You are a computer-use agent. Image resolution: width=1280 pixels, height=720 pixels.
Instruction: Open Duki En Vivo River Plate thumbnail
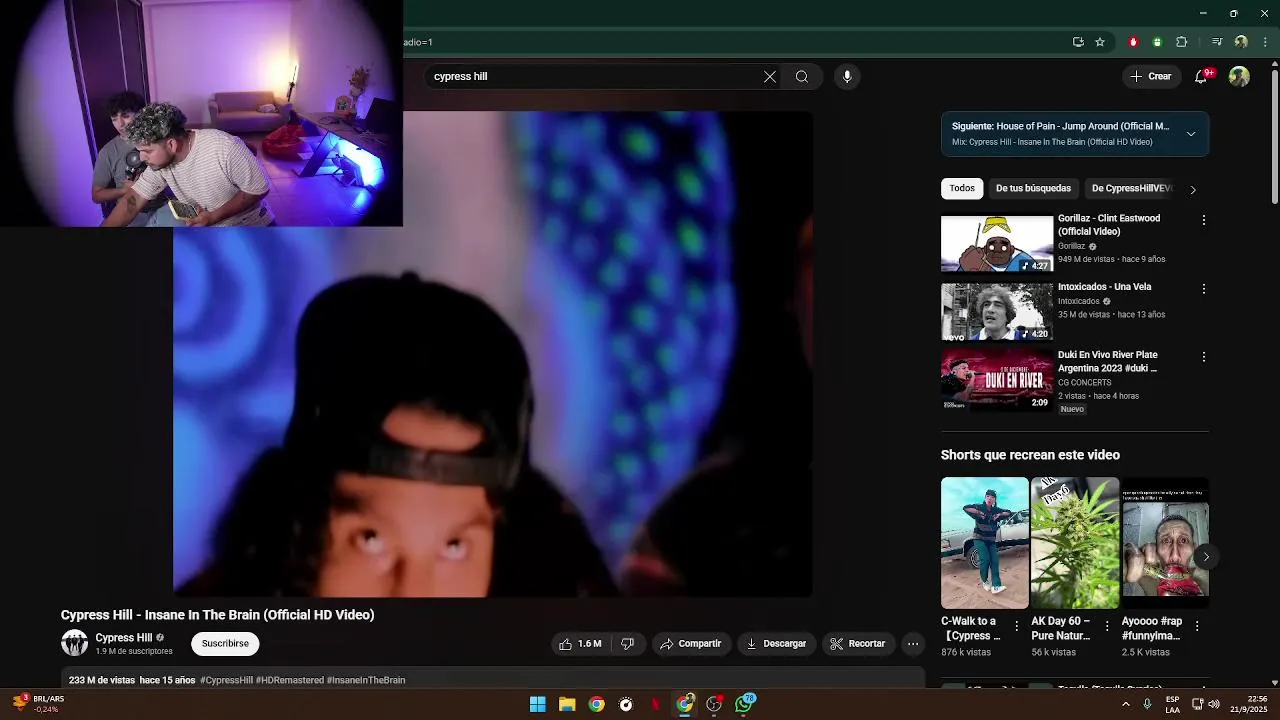click(997, 379)
